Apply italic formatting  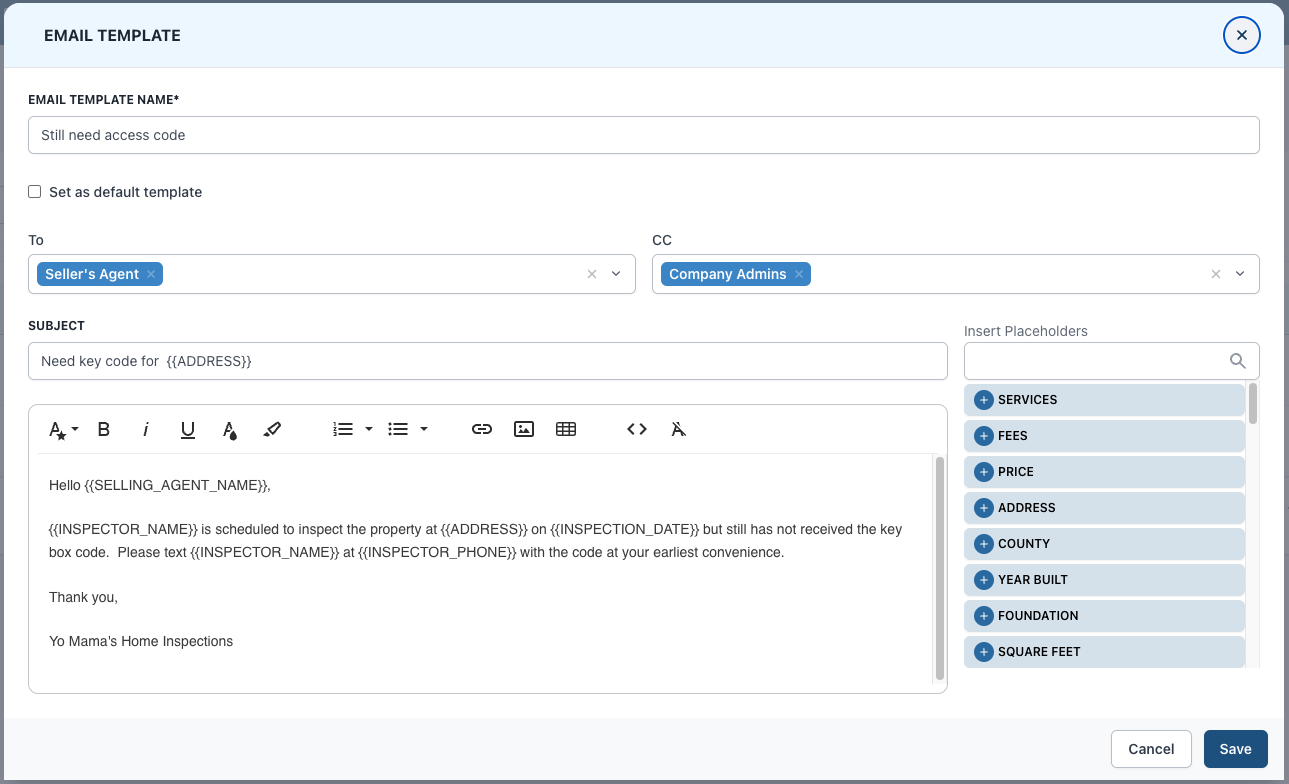point(145,428)
